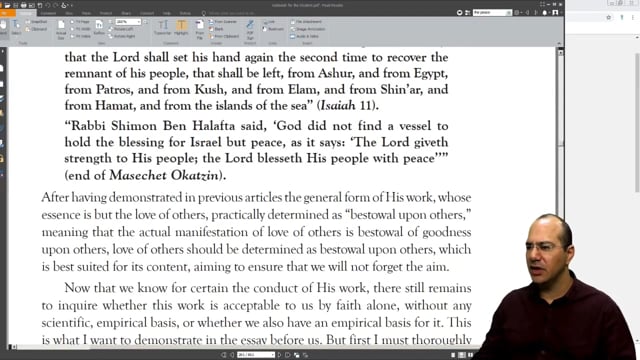This screenshot has height=360, width=640.
Task: Switch to the Protect ribbon tab
Action: pyautogui.click(x=106, y=13)
